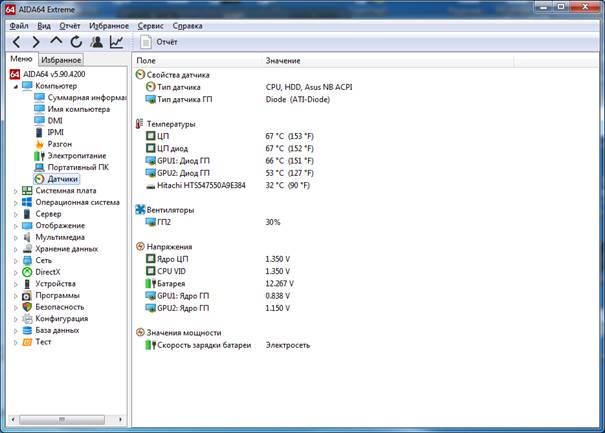
Task: Open the Отчёт menu in the menu bar
Action: pyautogui.click(x=69, y=26)
